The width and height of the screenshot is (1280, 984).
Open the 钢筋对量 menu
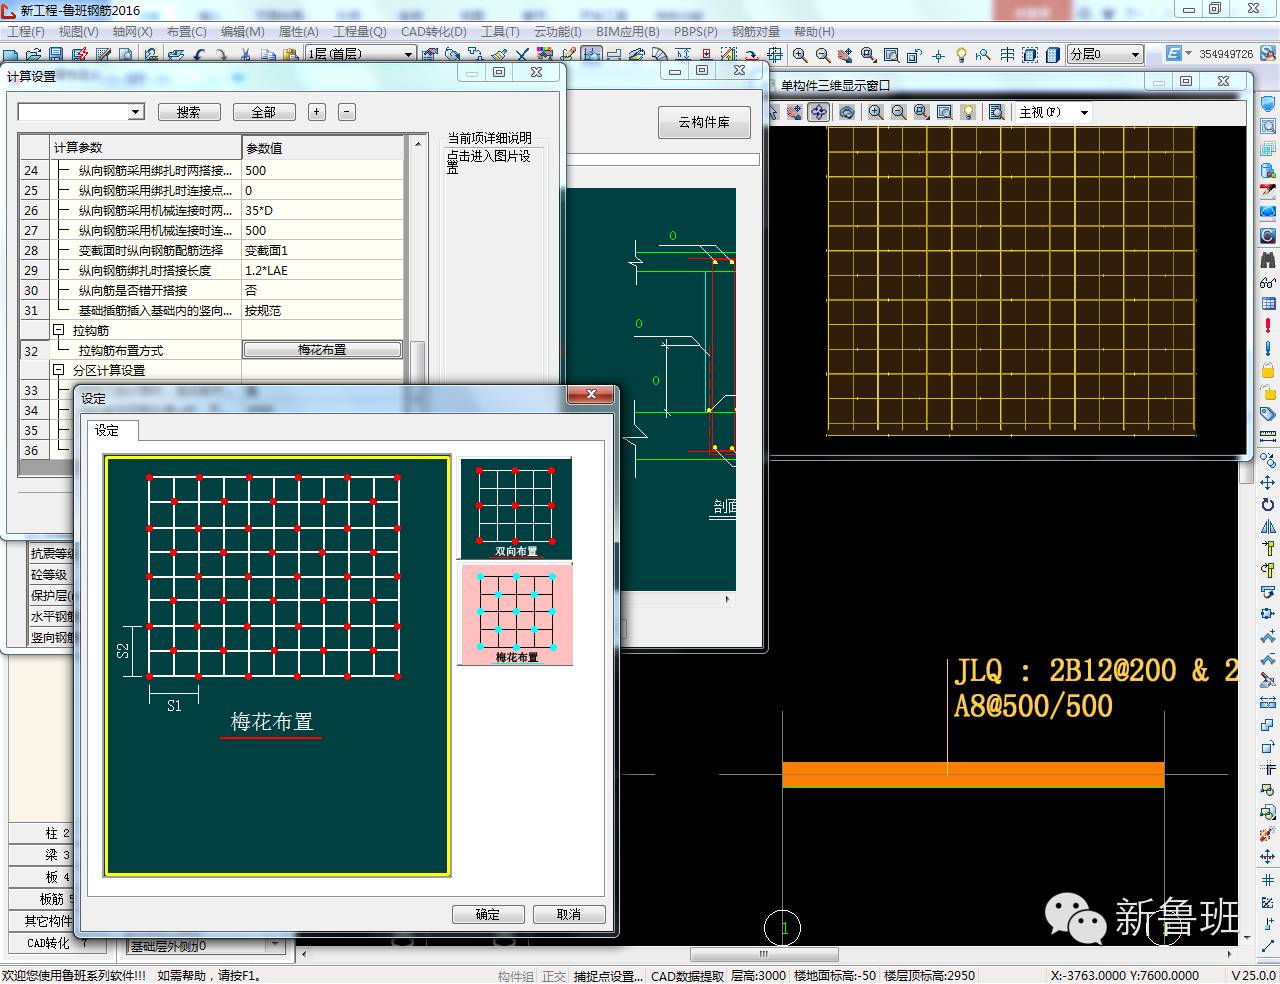tap(756, 32)
